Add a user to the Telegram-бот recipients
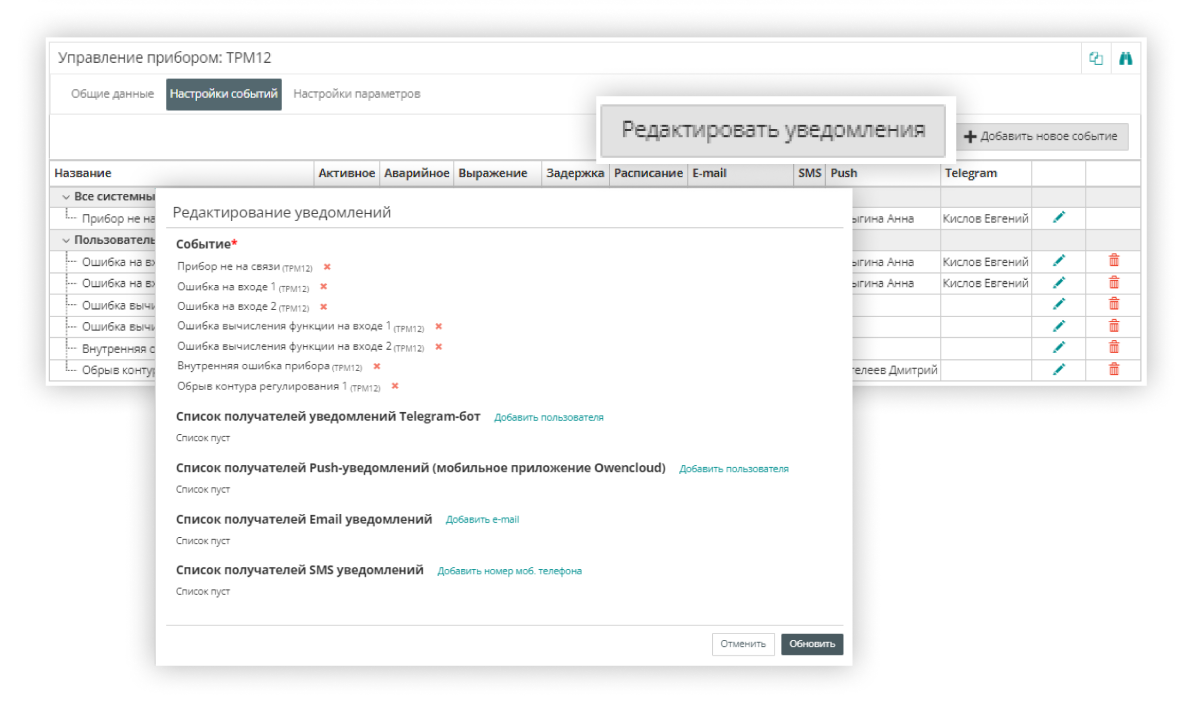Image resolution: width=1200 pixels, height=704 pixels. [x=549, y=417]
